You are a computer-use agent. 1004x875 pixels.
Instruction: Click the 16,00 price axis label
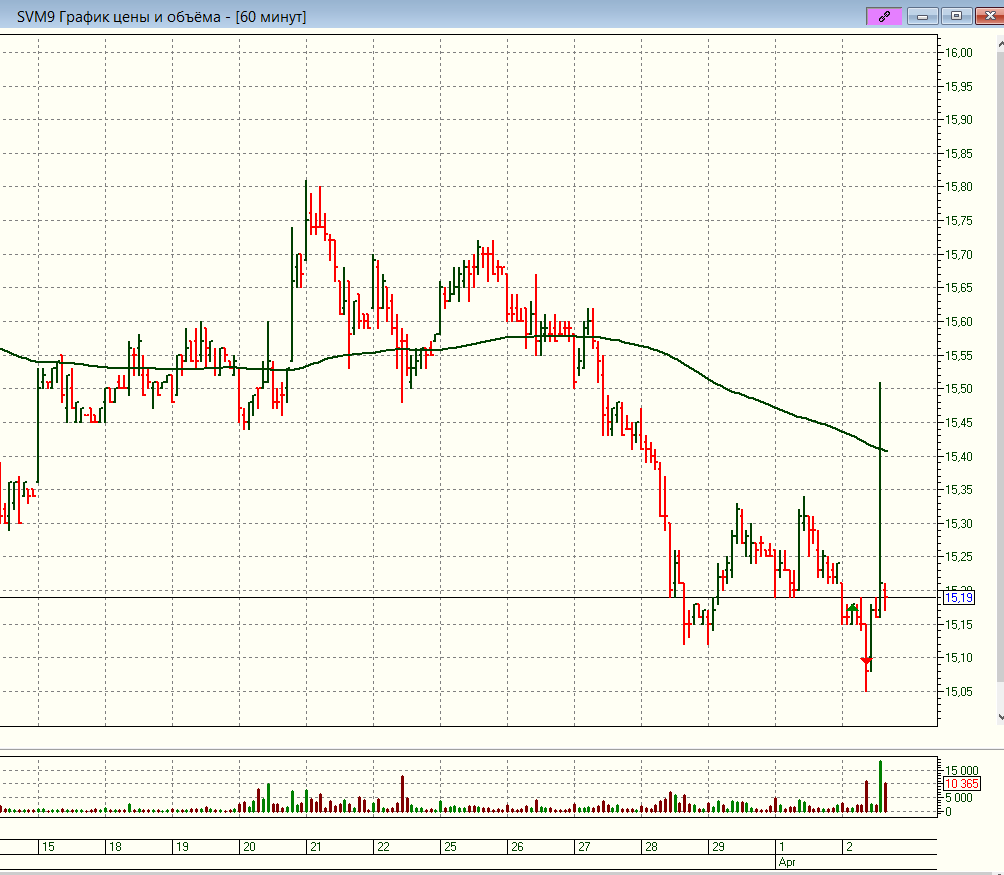(x=960, y=53)
